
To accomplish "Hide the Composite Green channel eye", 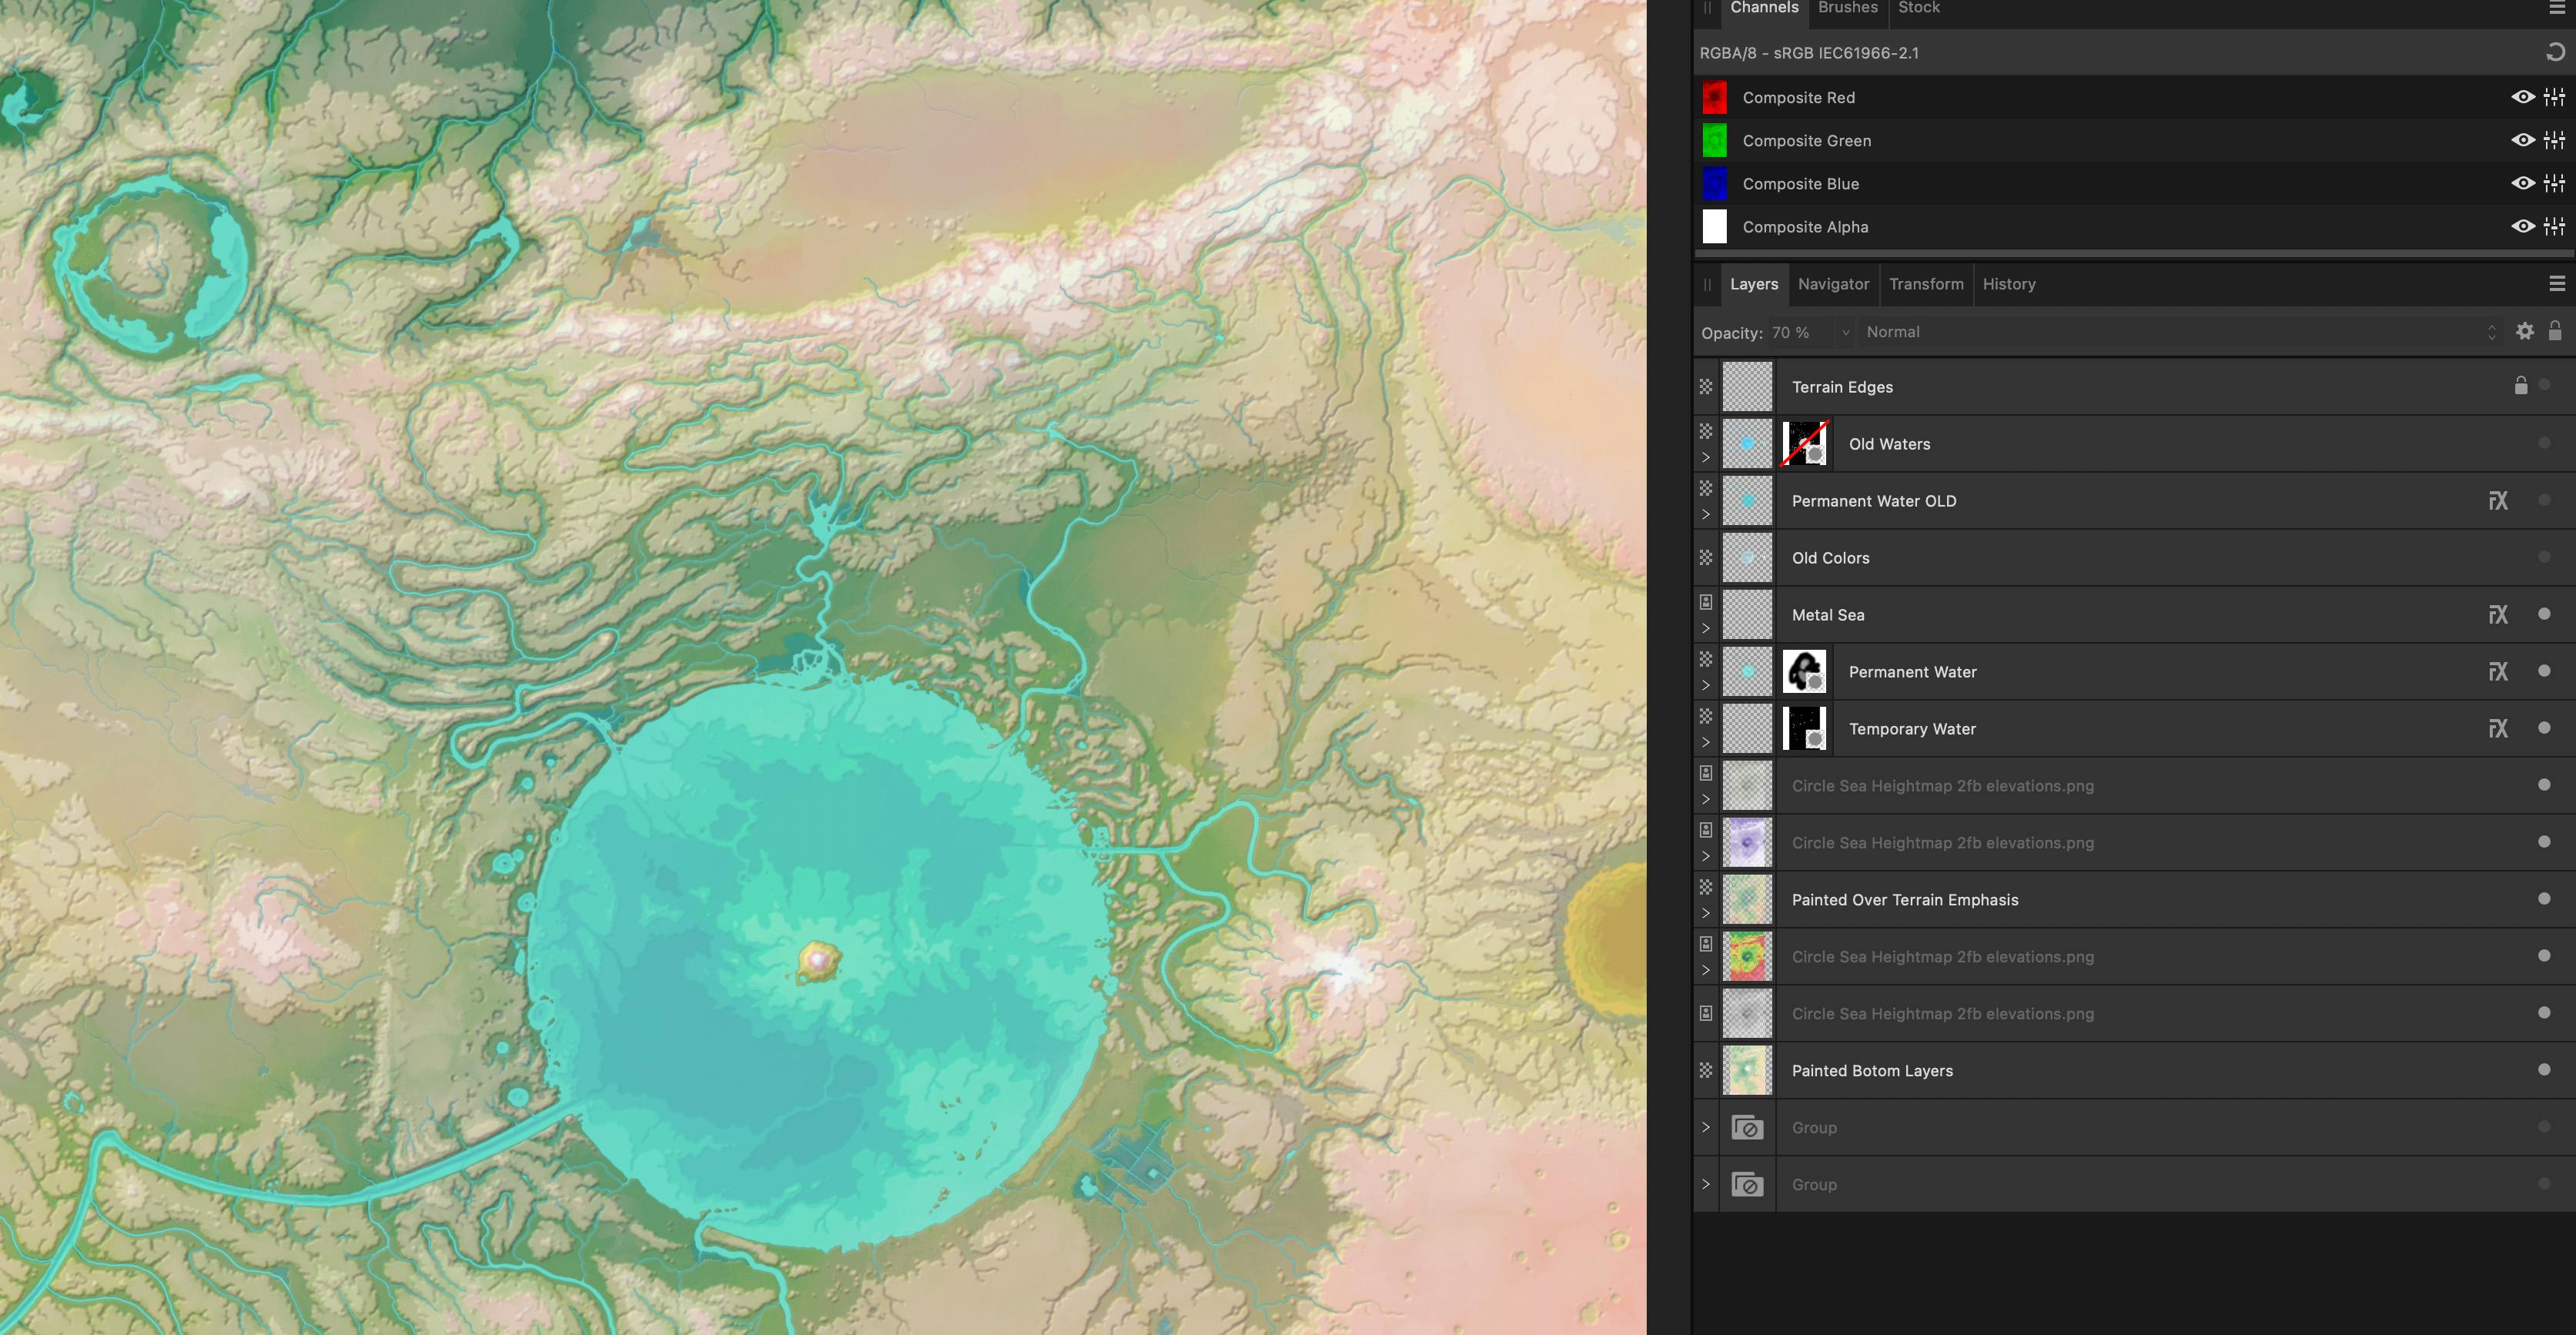I will (2522, 140).
